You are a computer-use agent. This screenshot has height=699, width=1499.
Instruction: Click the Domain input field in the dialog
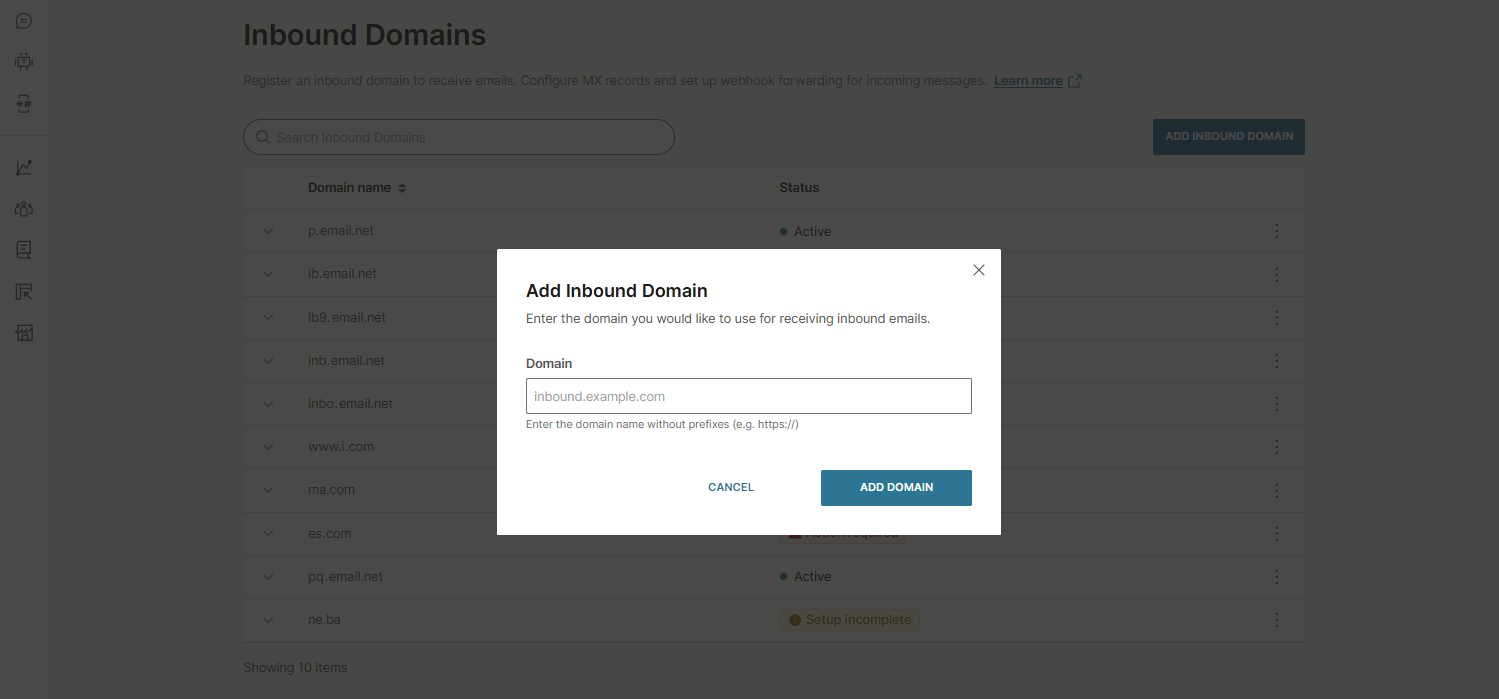pos(748,396)
